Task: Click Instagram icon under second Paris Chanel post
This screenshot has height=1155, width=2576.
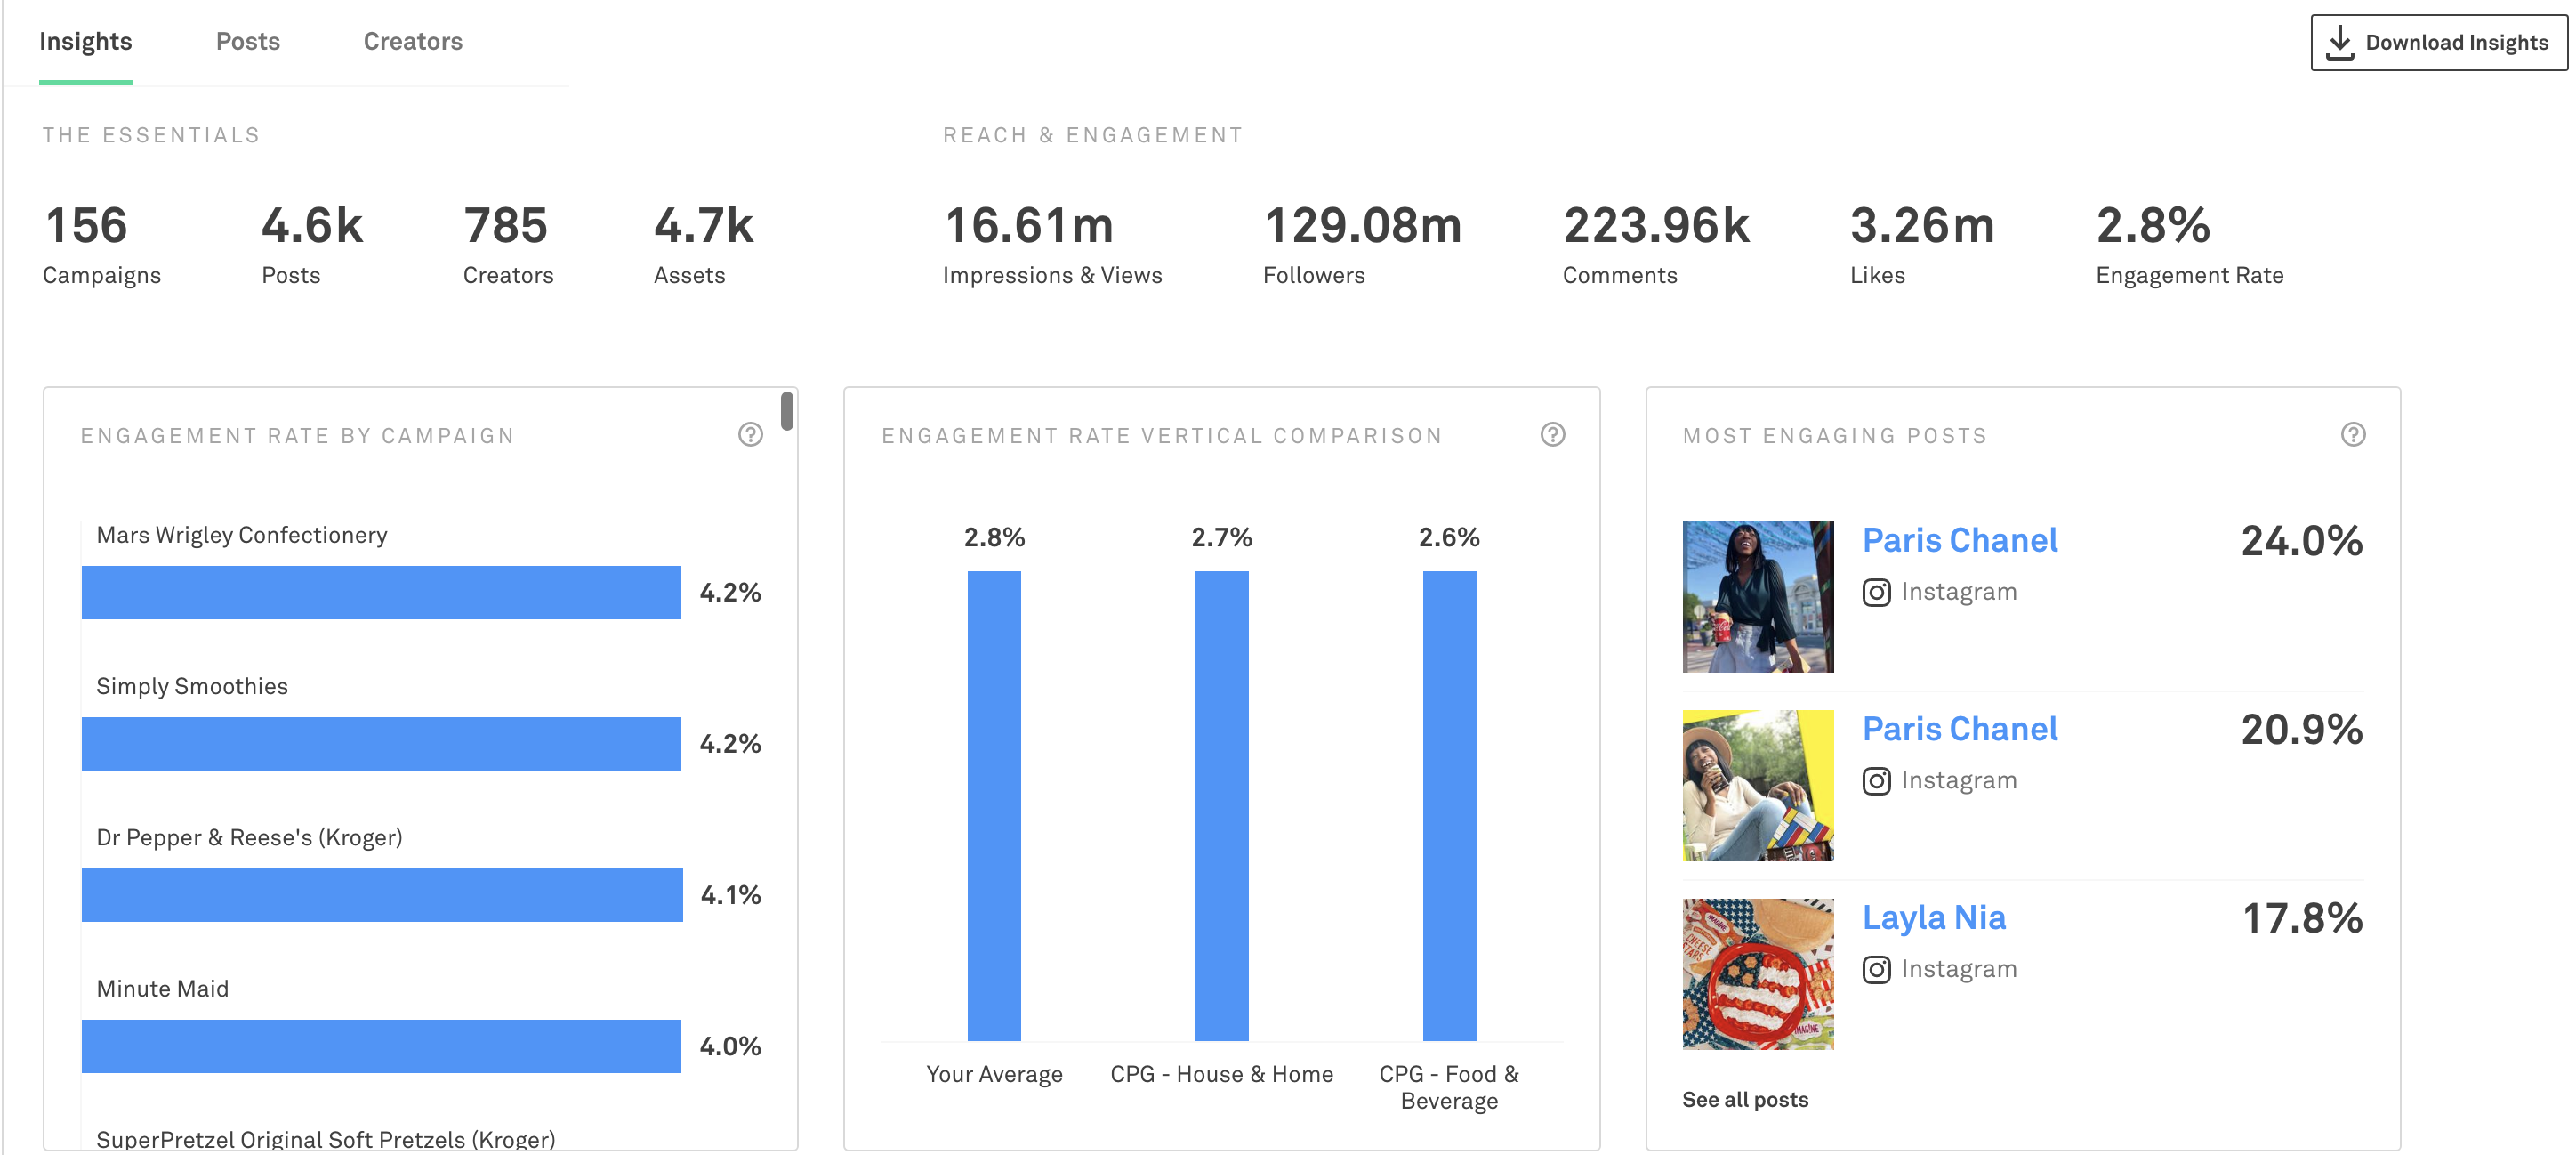Action: coord(1876,781)
